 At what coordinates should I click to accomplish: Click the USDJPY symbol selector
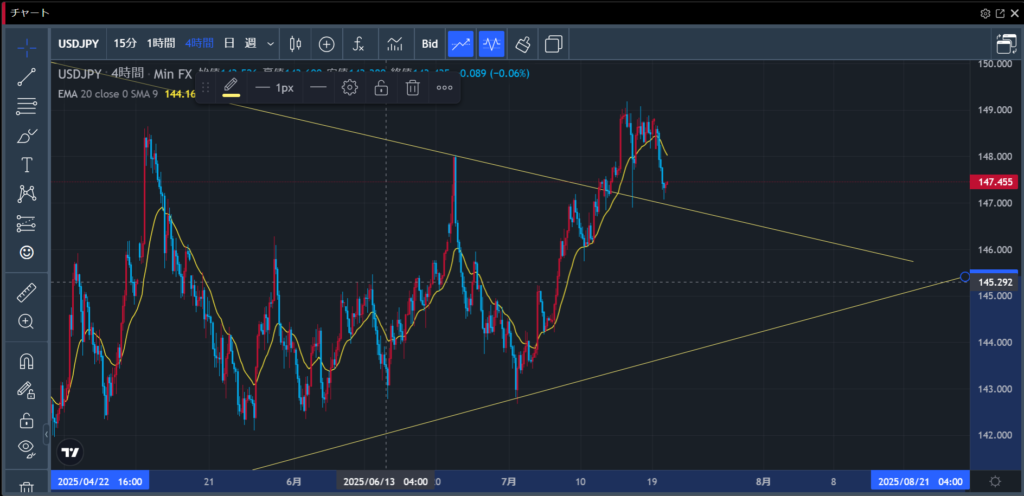(78, 44)
